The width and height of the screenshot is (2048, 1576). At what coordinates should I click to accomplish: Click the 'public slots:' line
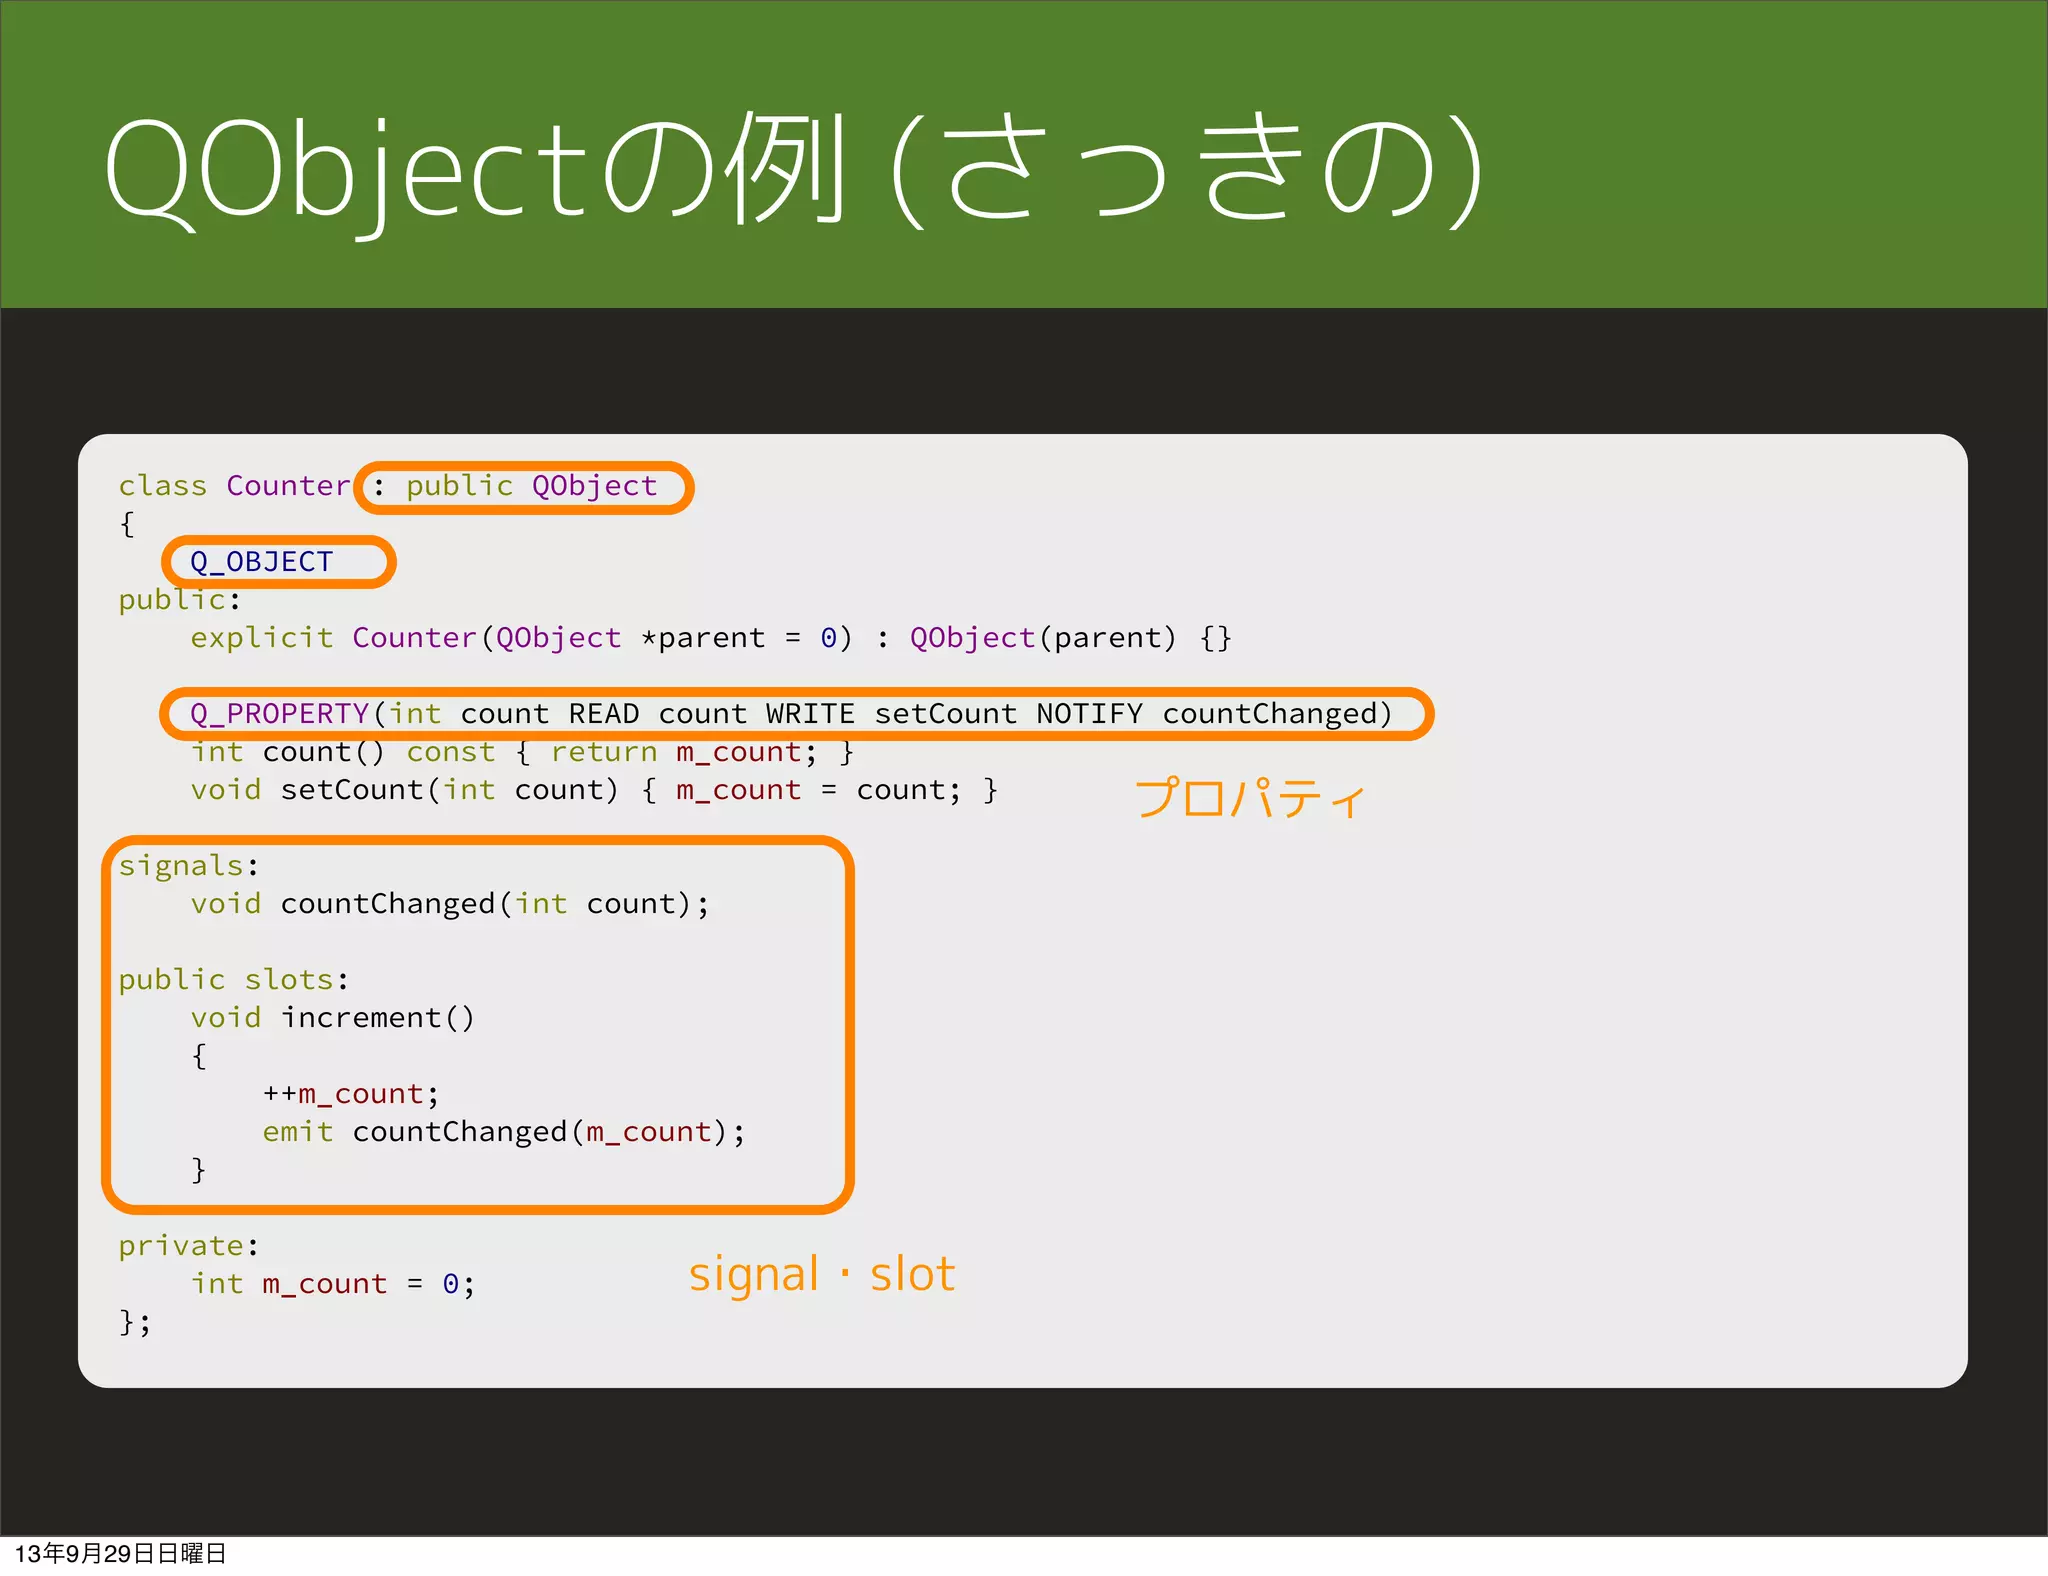coord(234,980)
